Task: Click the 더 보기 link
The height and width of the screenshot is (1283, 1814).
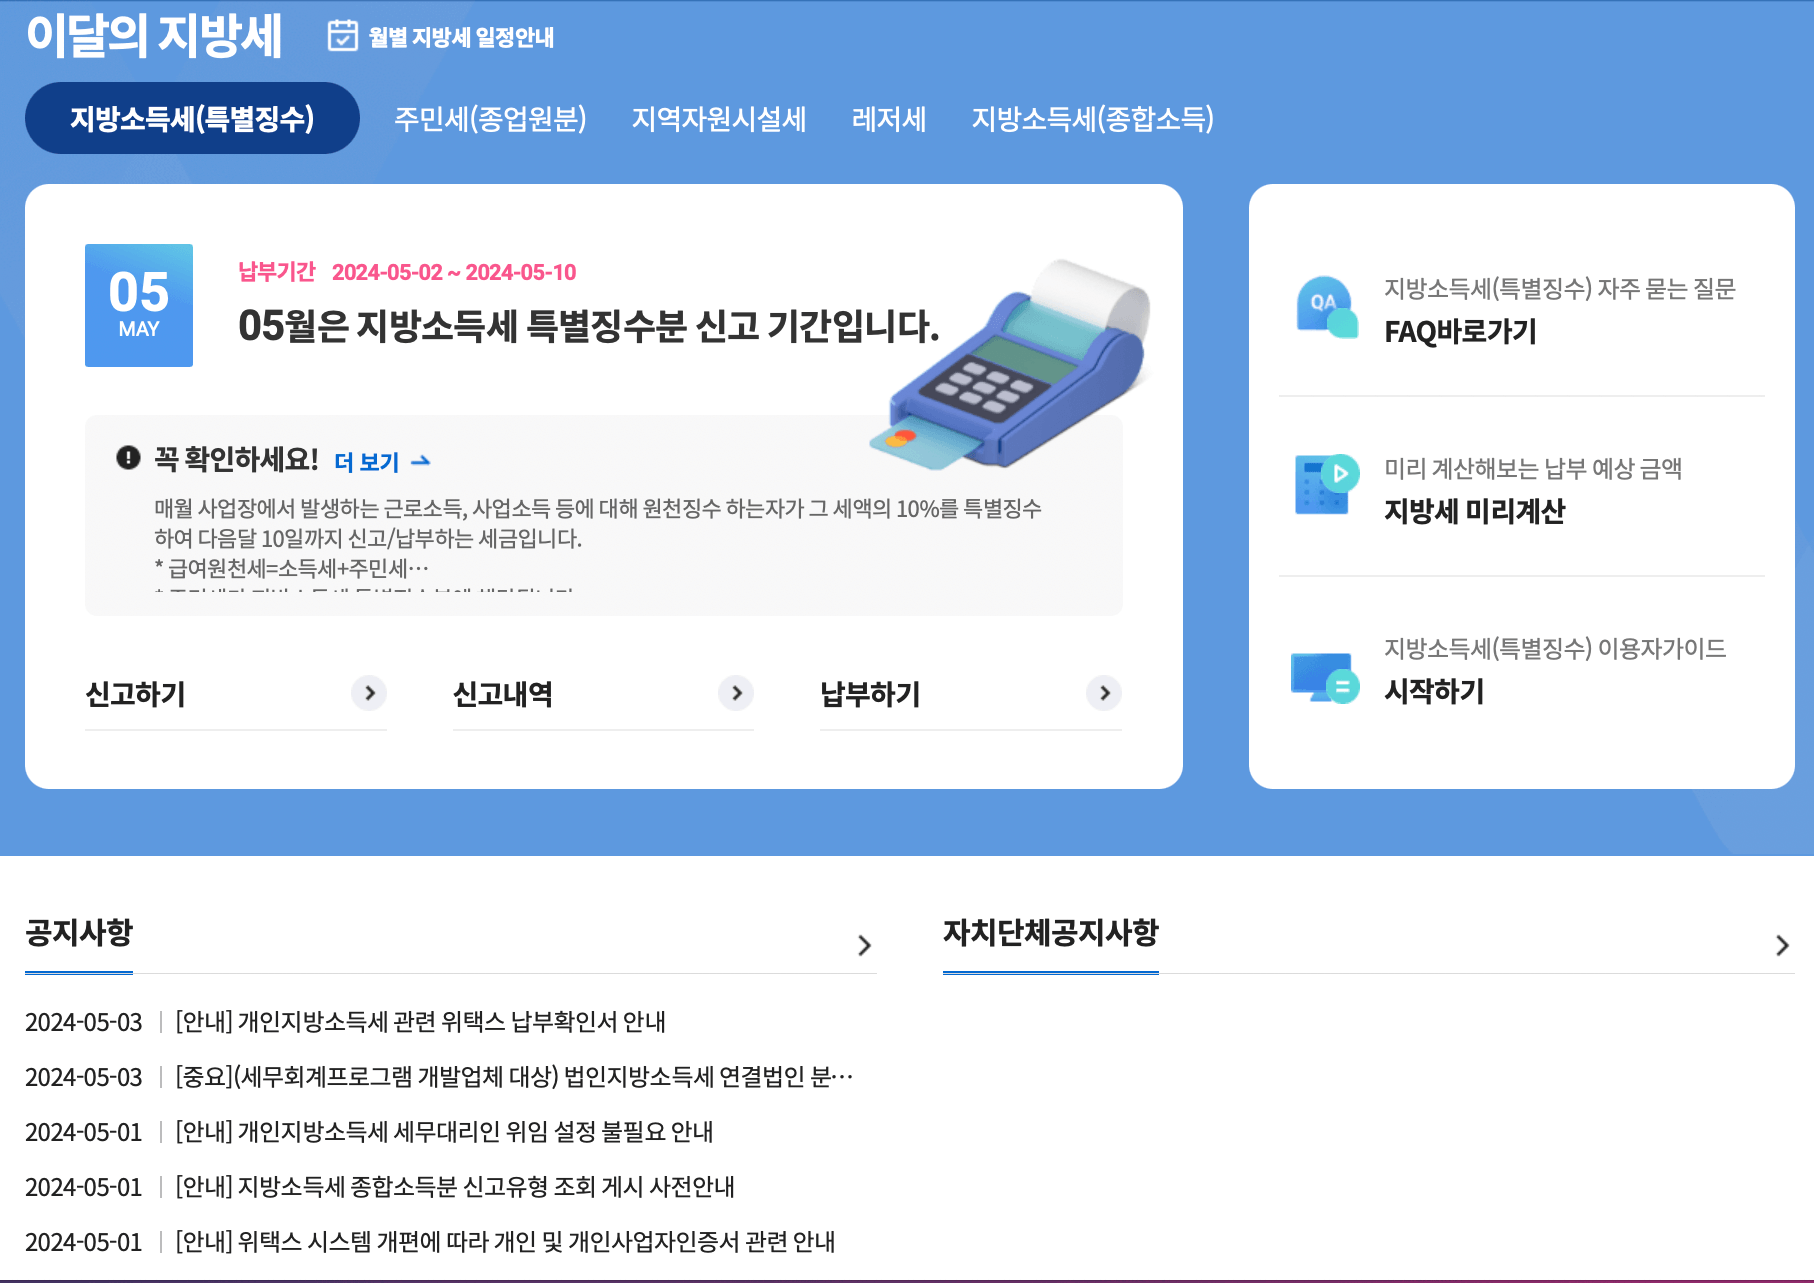Action: [x=365, y=461]
